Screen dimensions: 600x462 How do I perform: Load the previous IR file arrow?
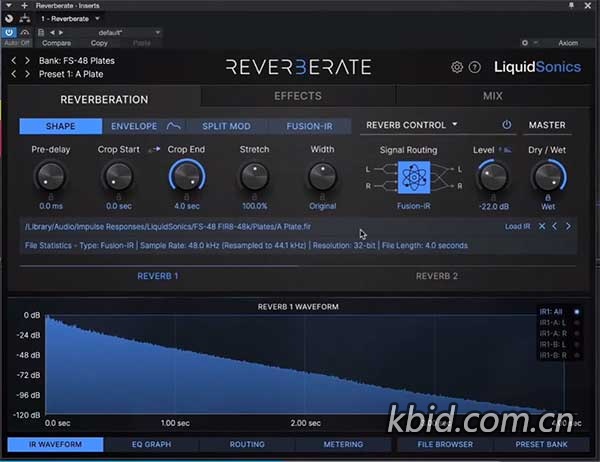tap(554, 226)
